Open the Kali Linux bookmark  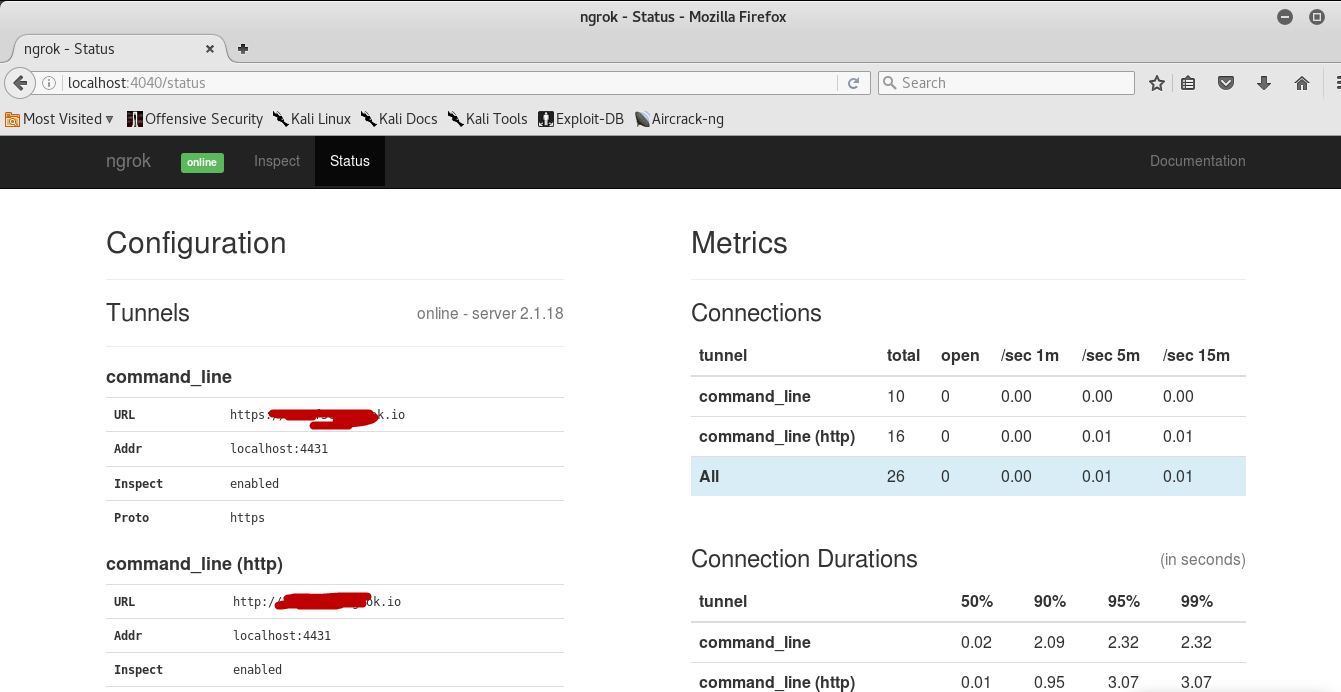point(312,119)
